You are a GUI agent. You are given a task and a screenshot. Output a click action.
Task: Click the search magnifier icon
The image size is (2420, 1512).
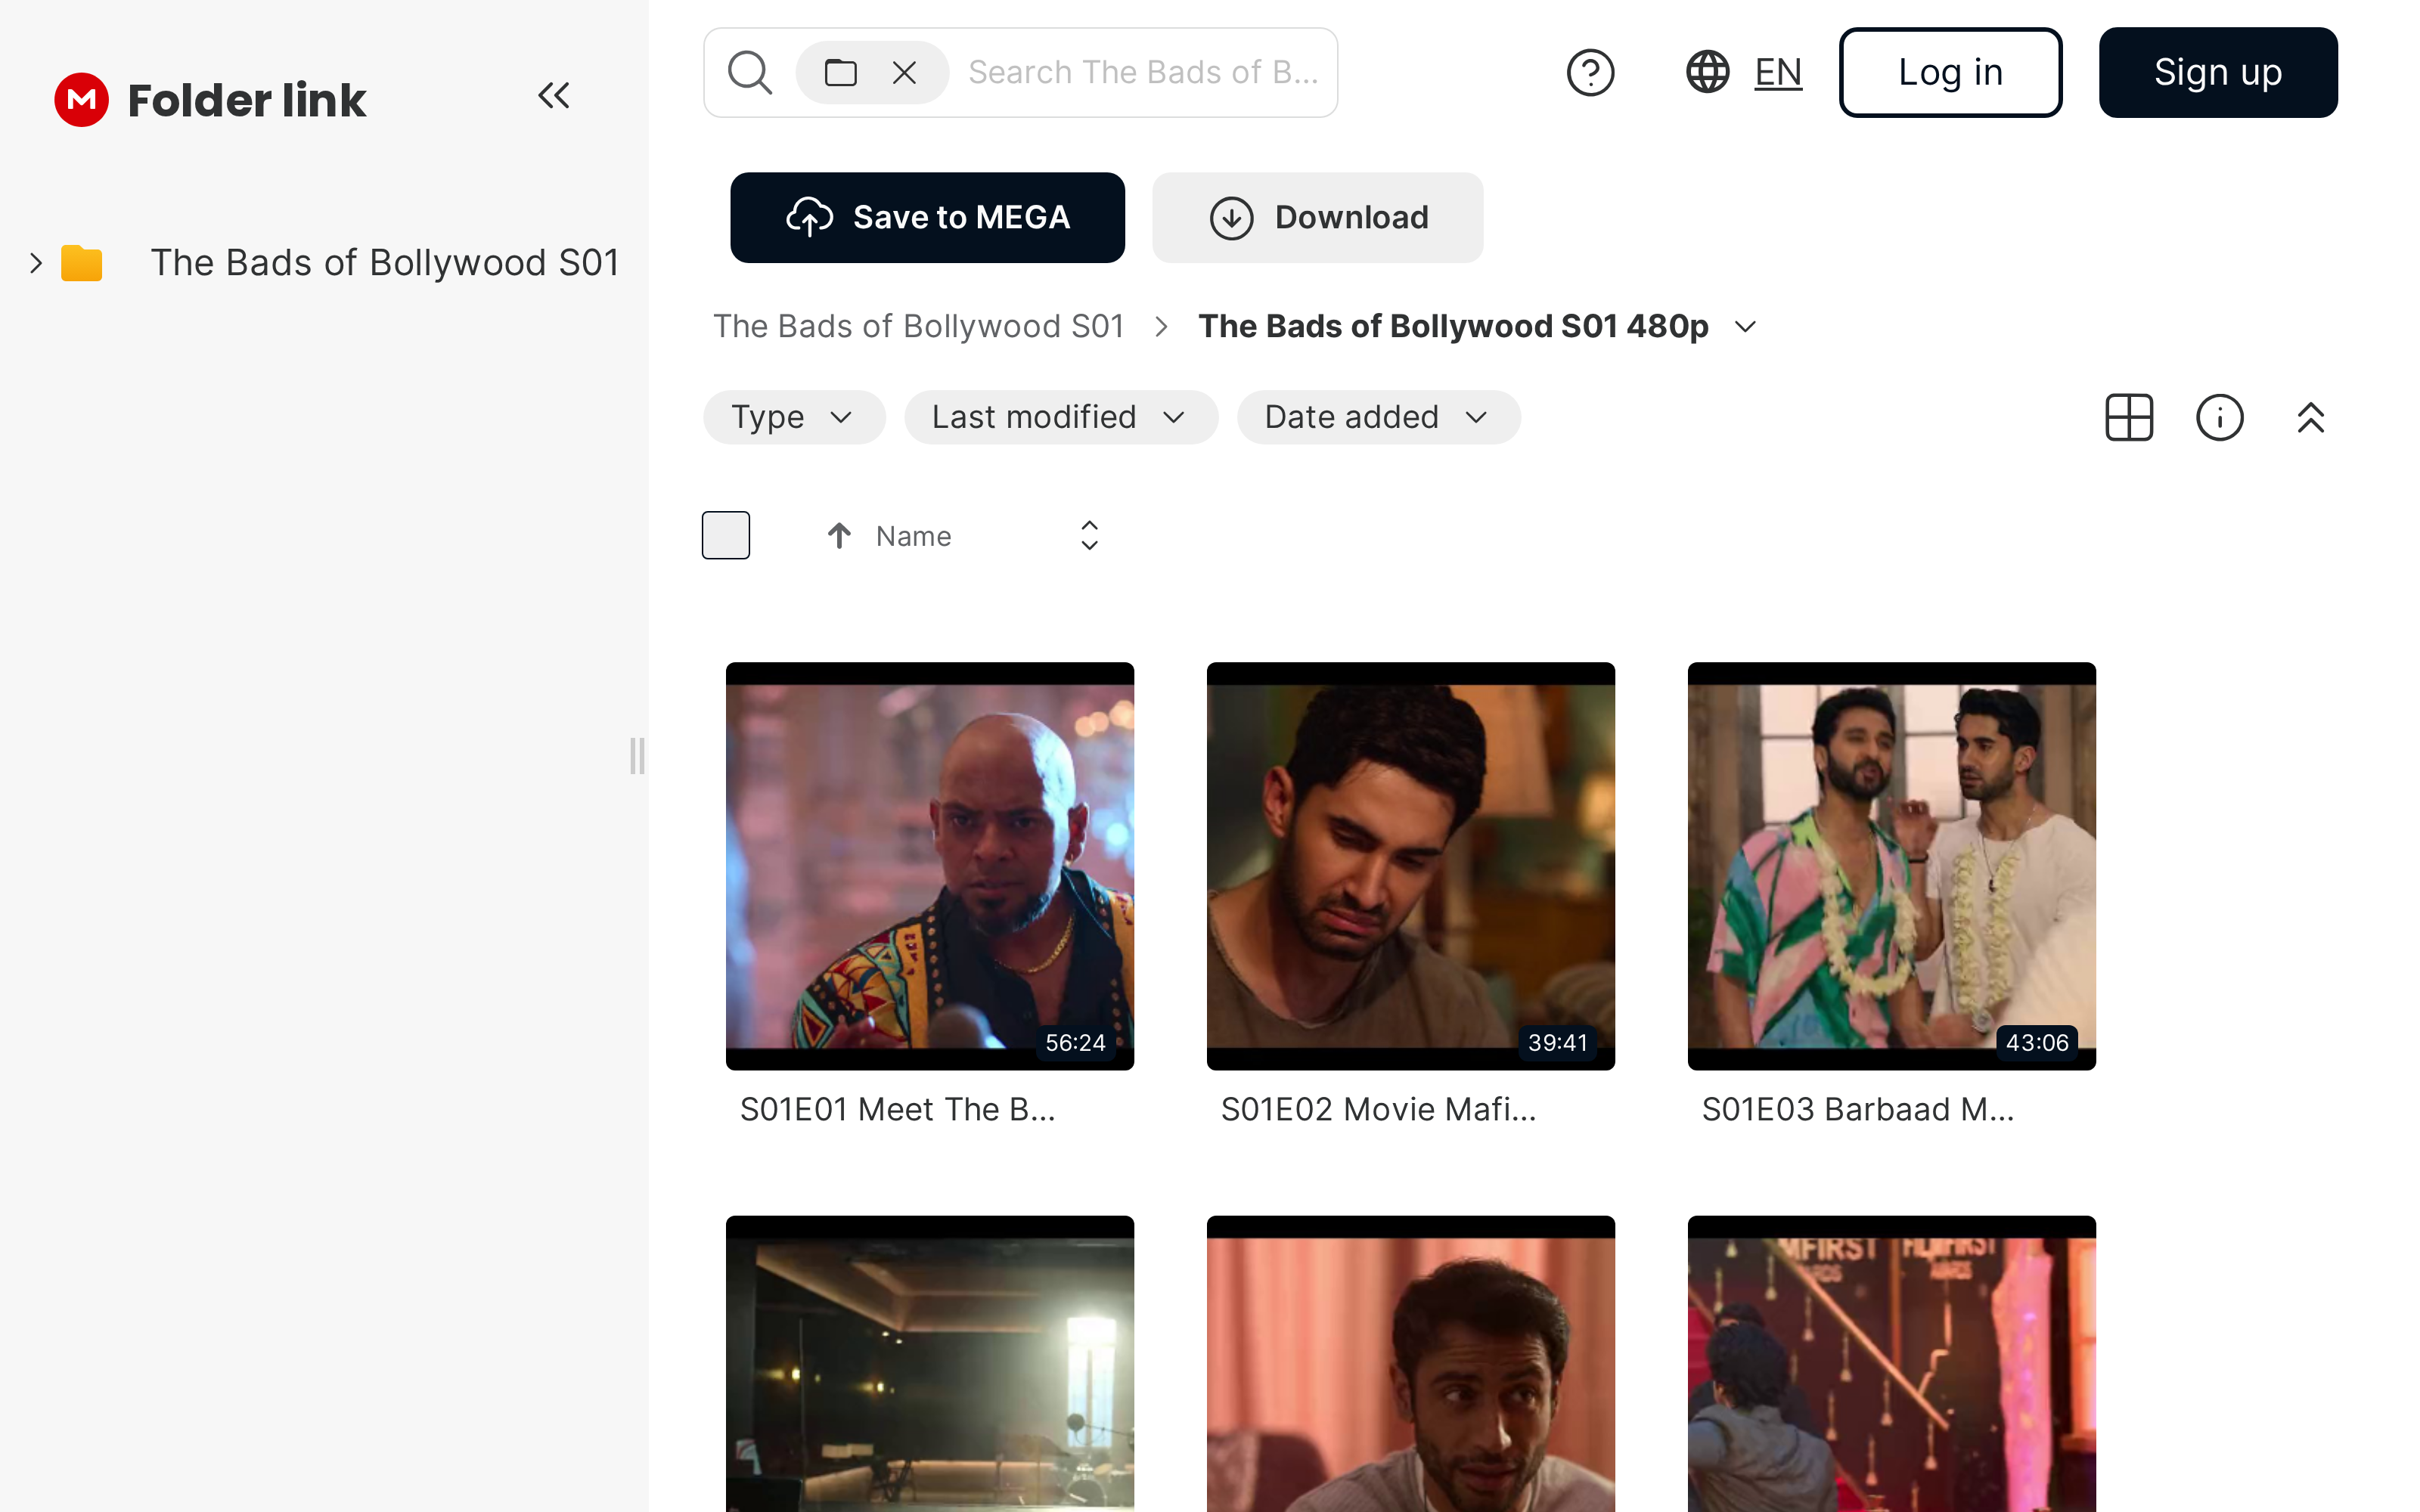[750, 72]
